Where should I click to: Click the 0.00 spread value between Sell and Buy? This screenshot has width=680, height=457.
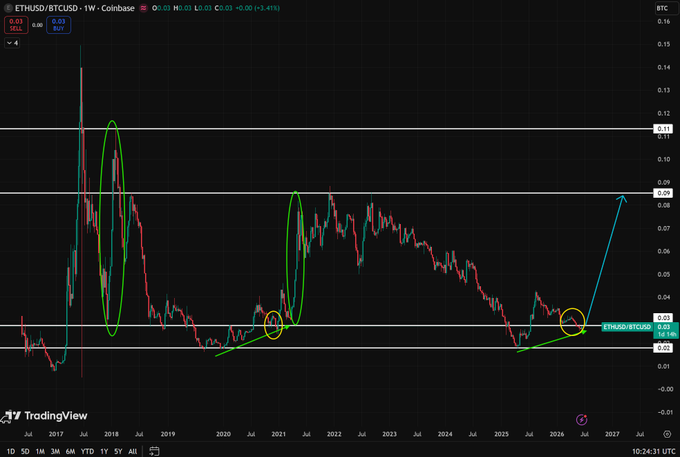[x=37, y=25]
